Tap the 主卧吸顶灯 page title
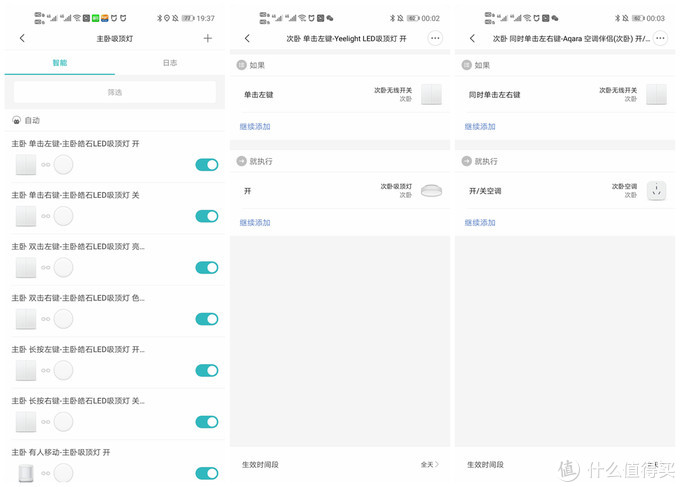Screen dimensions: 680x487 tap(115, 39)
